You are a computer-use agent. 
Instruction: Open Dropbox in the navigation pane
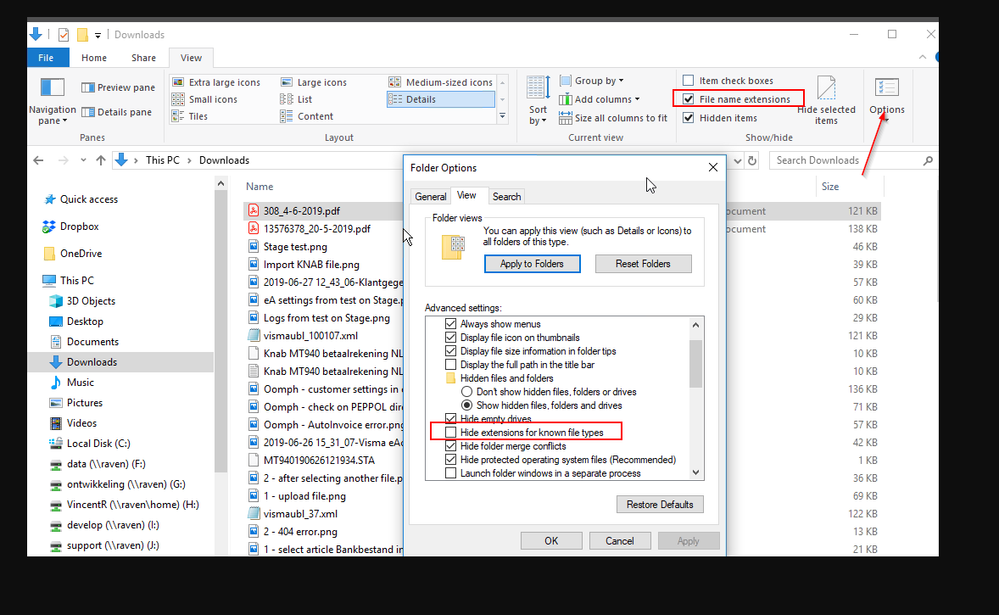click(x=70, y=226)
